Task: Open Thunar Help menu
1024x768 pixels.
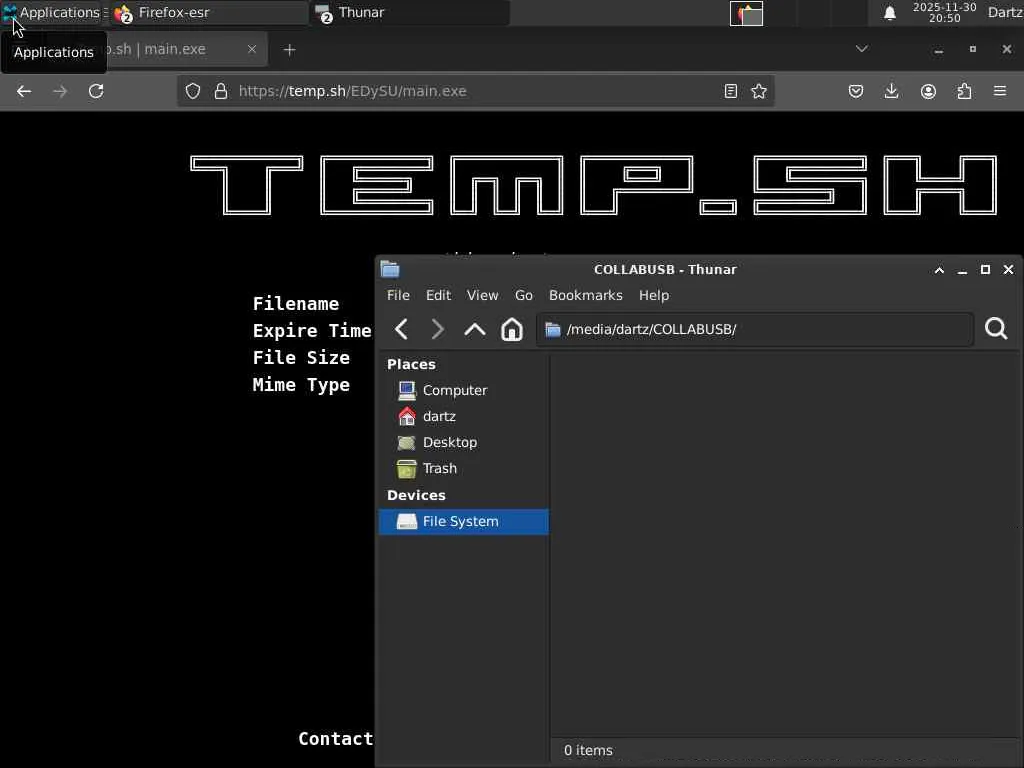Action: click(x=654, y=295)
